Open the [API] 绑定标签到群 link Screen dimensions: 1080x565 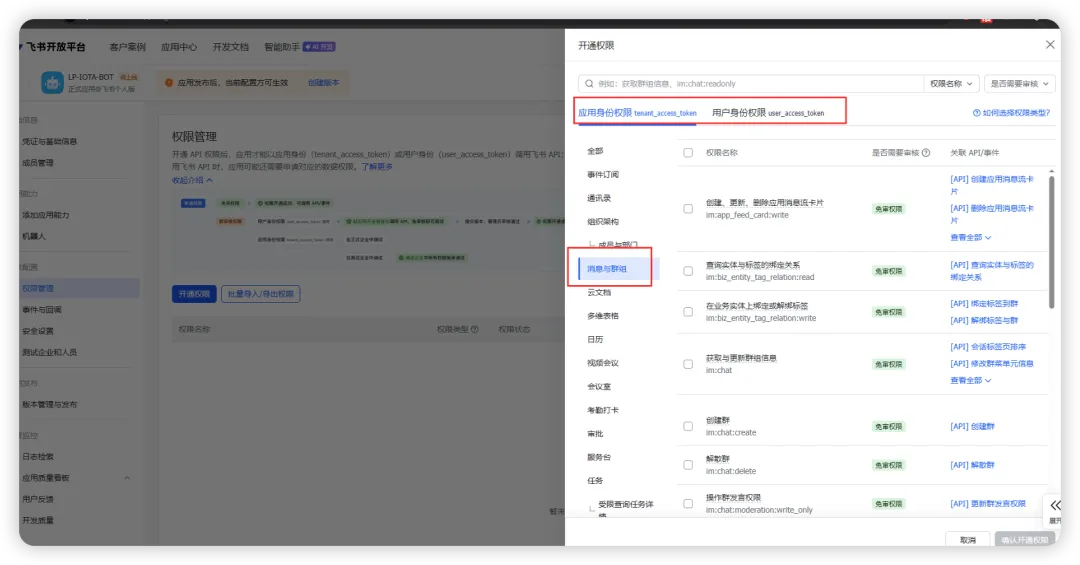pyautogui.click(x=984, y=303)
